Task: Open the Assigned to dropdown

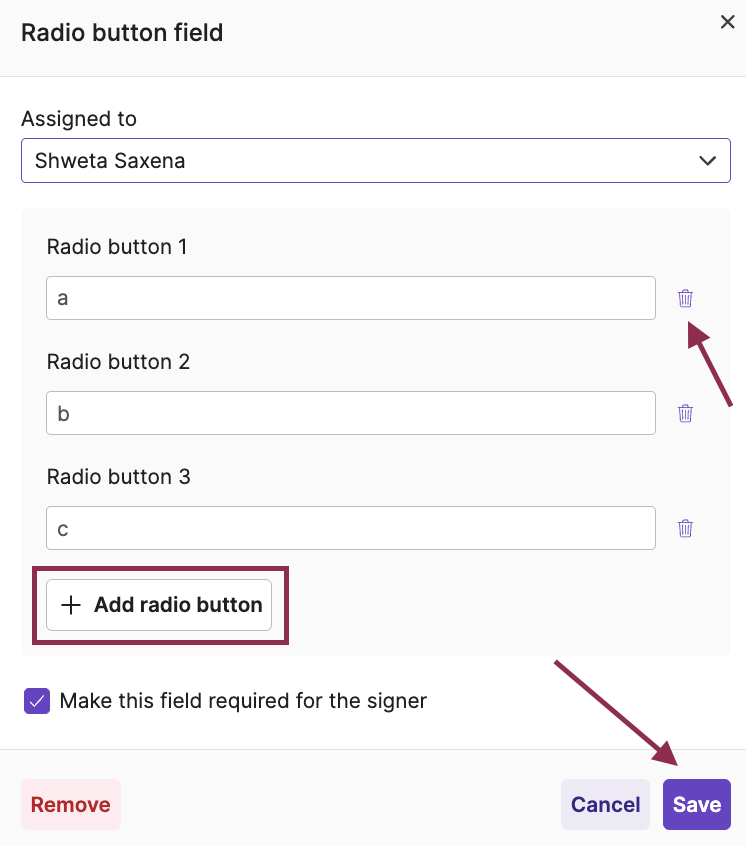Action: point(375,160)
